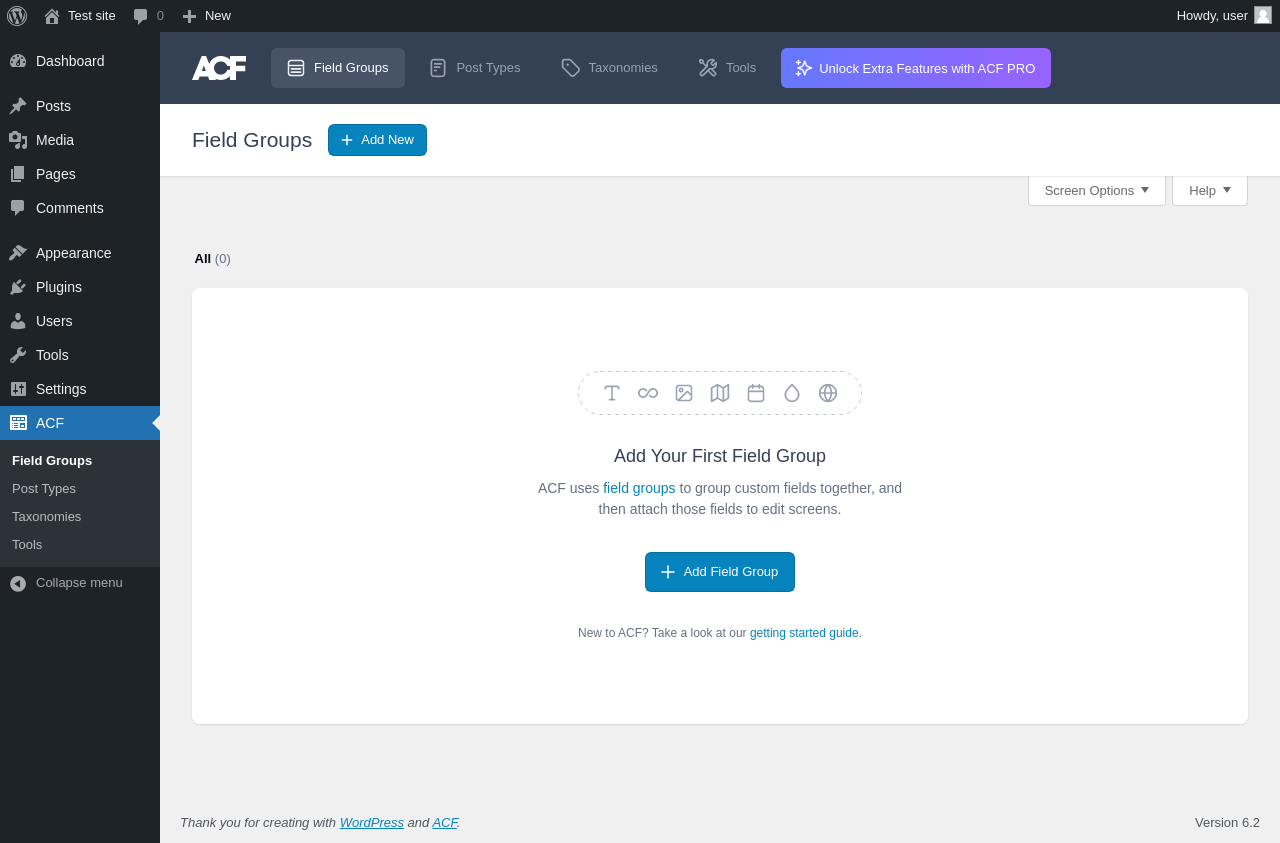Click the Collapse menu arrow icon
Image resolution: width=1280 pixels, height=843 pixels.
[x=18, y=583]
